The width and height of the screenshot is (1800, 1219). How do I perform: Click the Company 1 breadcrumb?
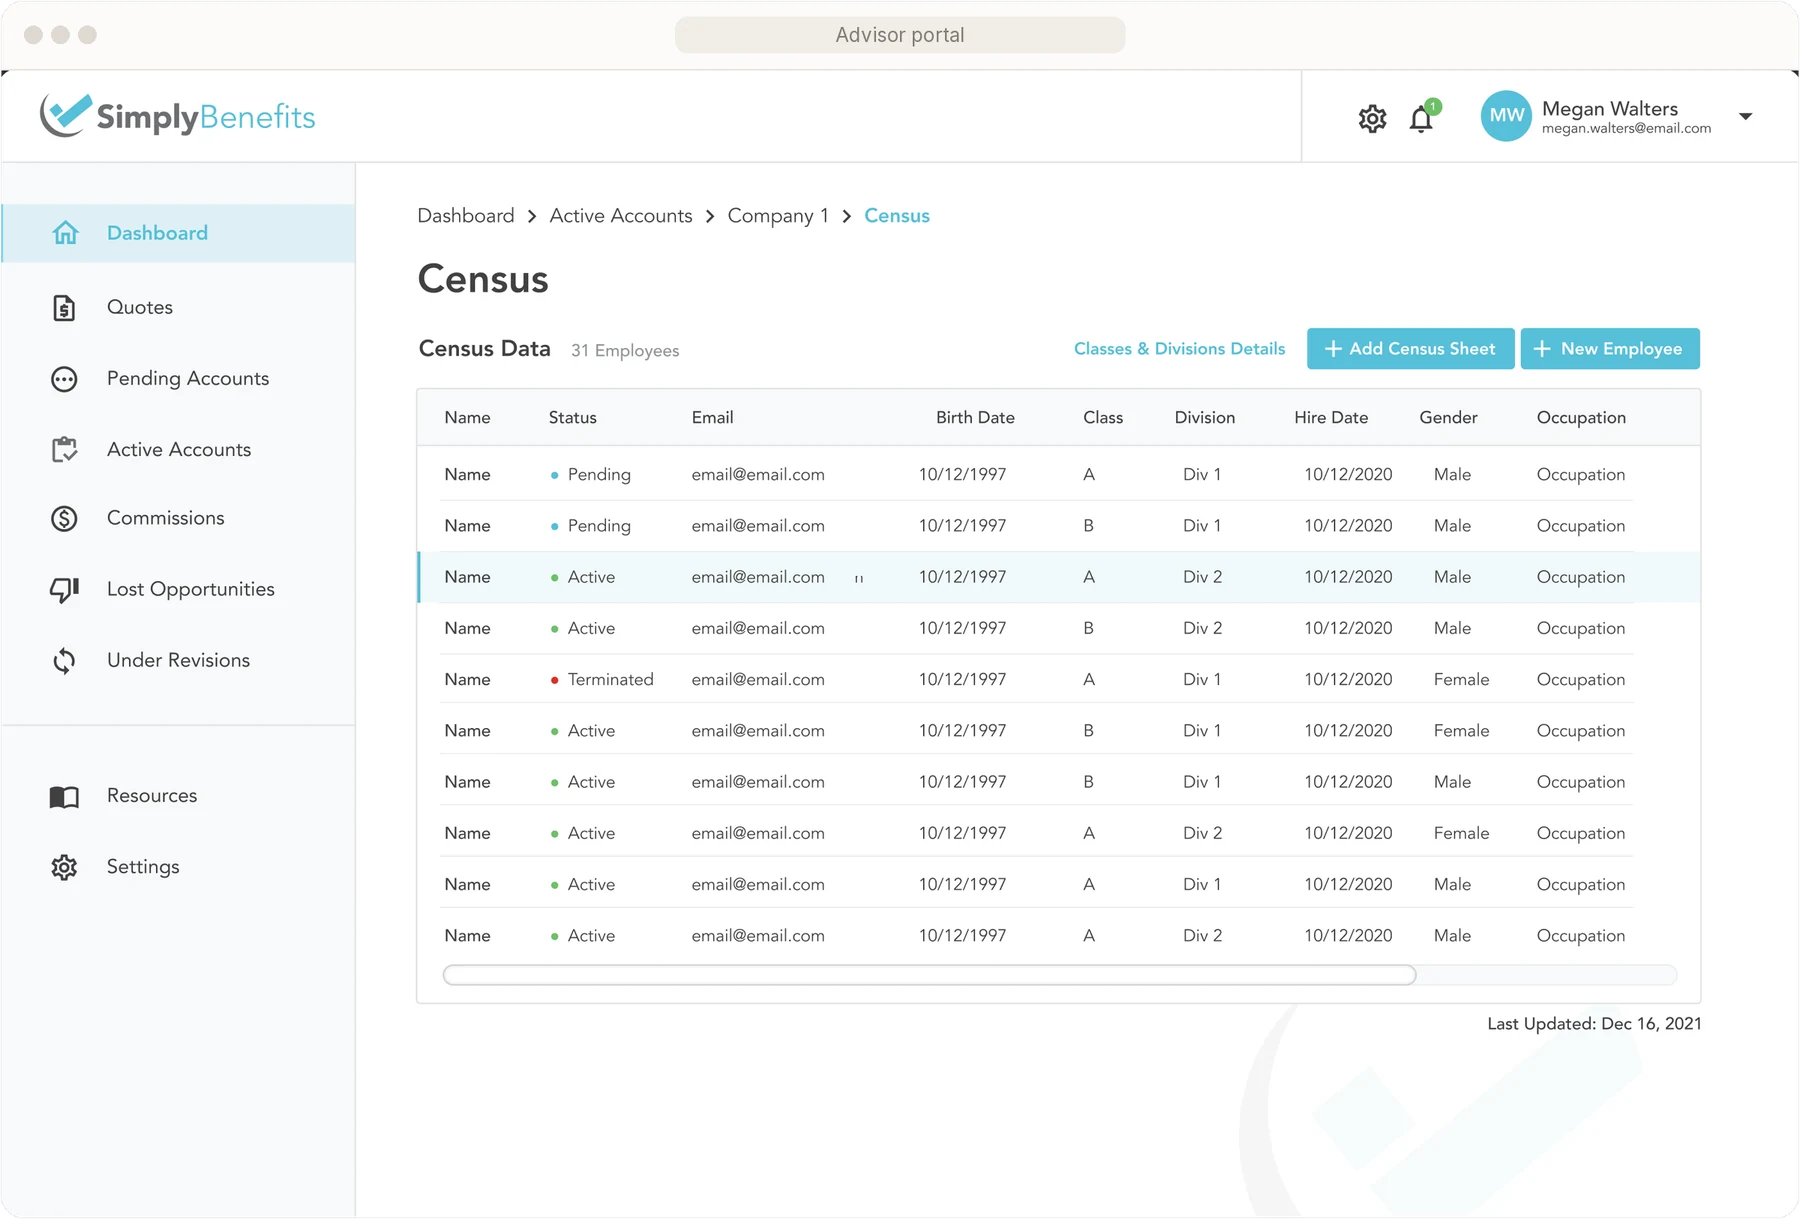778,216
